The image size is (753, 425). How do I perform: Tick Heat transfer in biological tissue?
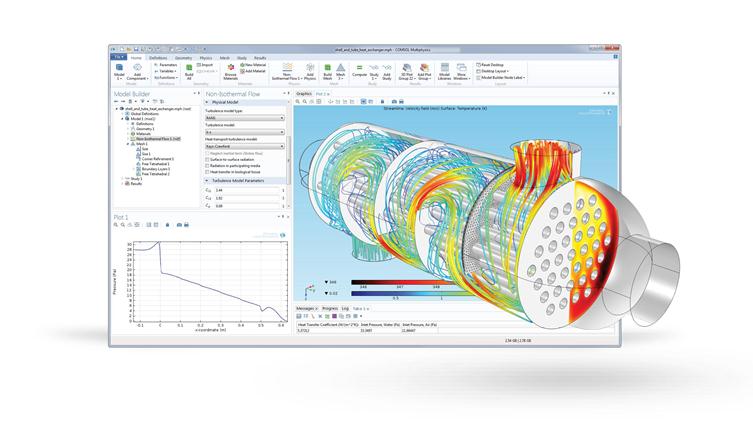[x=205, y=172]
